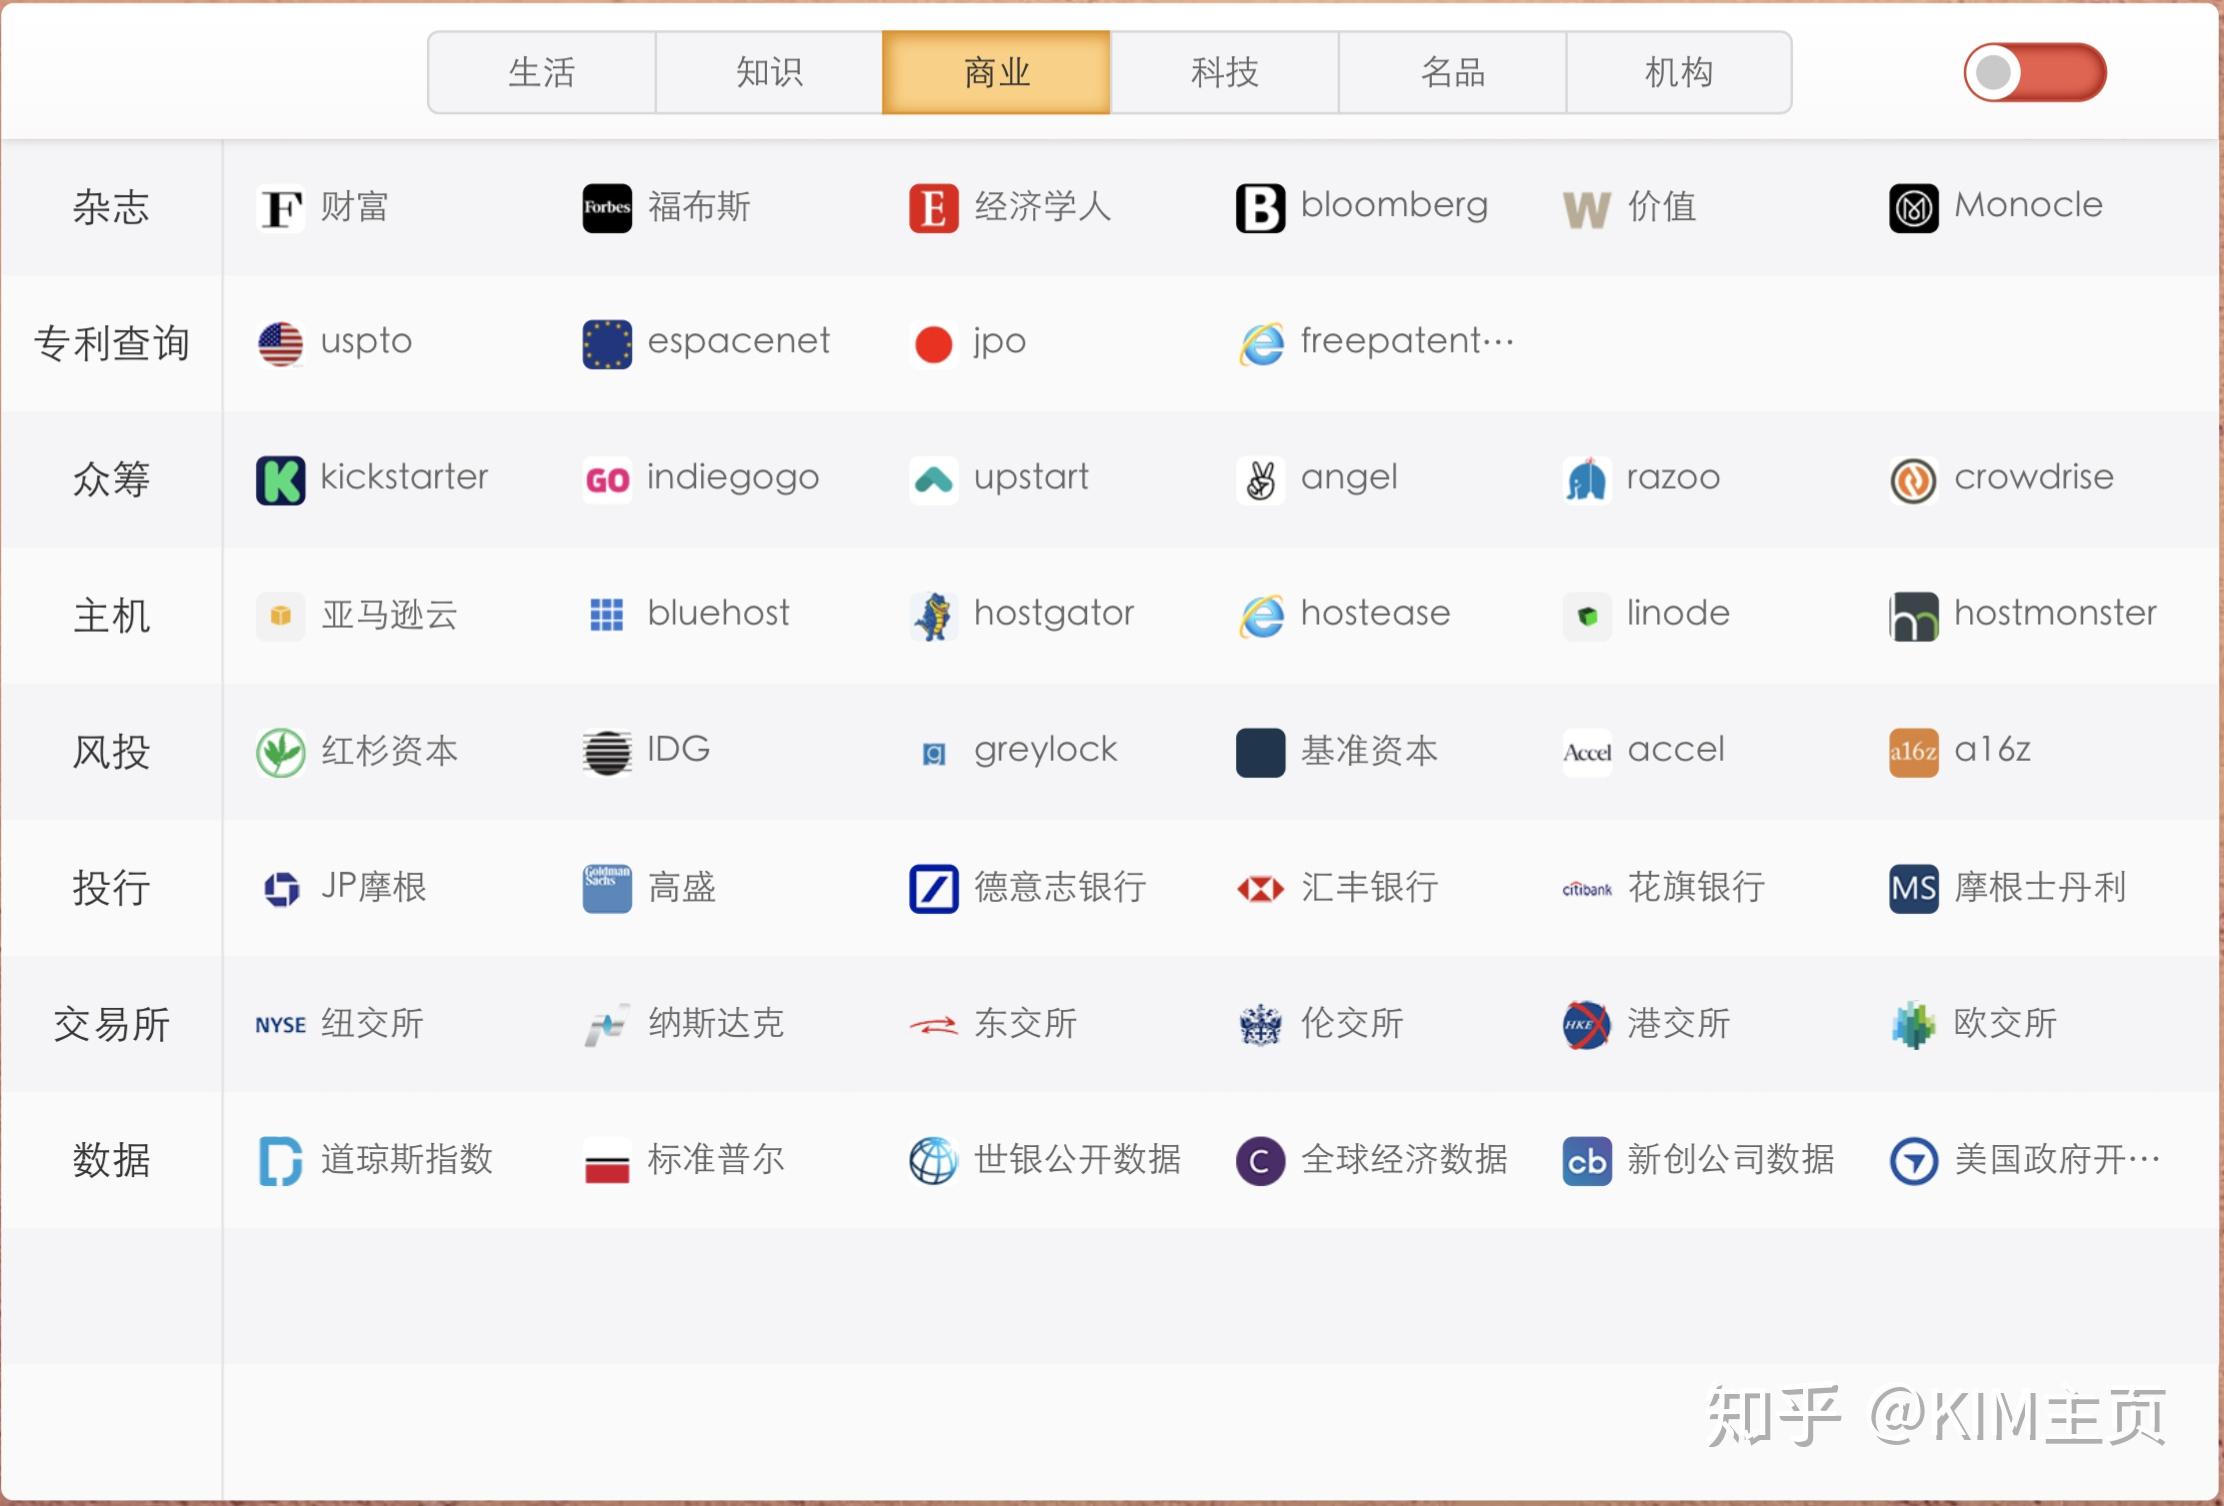Select the 专利查询 category label
The height and width of the screenshot is (1506, 2224).
(x=111, y=344)
